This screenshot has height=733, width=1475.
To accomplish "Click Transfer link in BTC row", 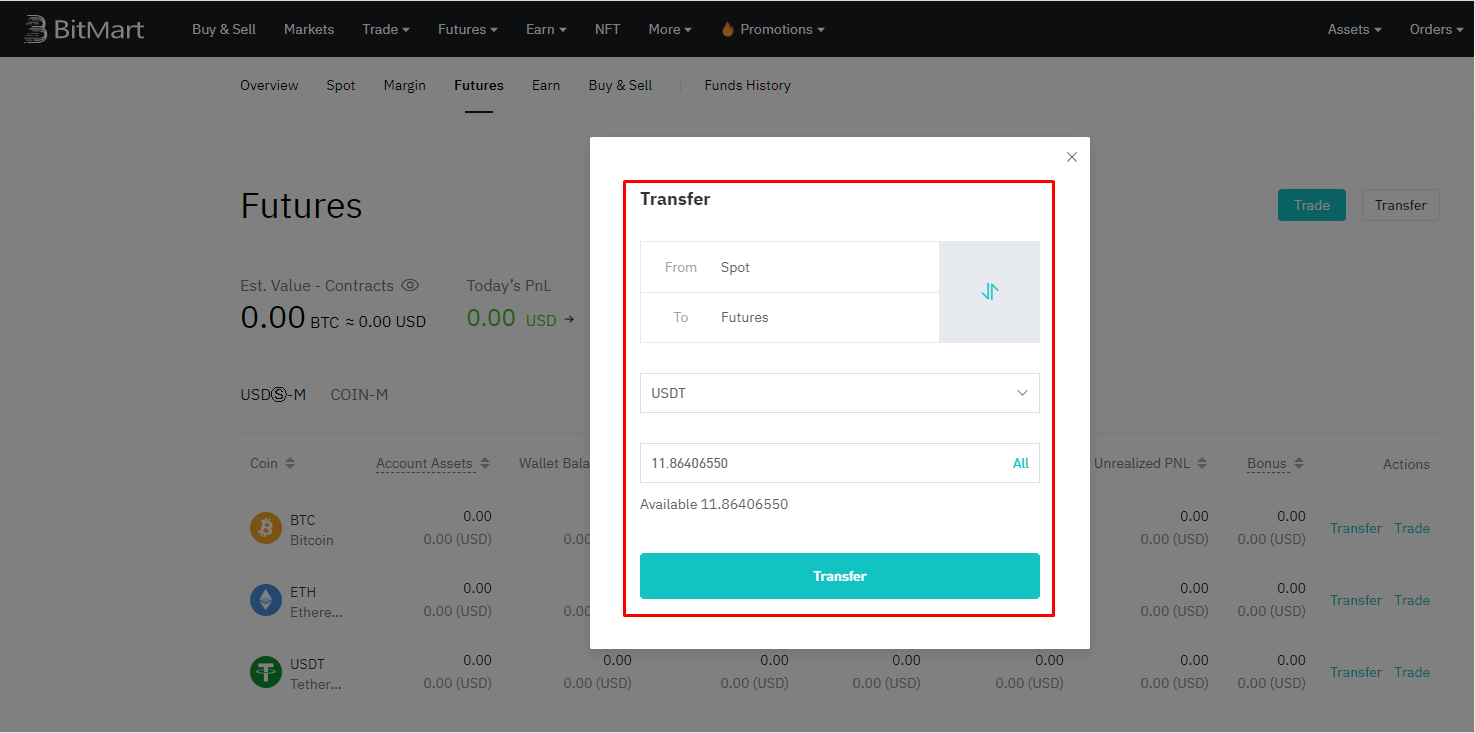I will 1356,528.
